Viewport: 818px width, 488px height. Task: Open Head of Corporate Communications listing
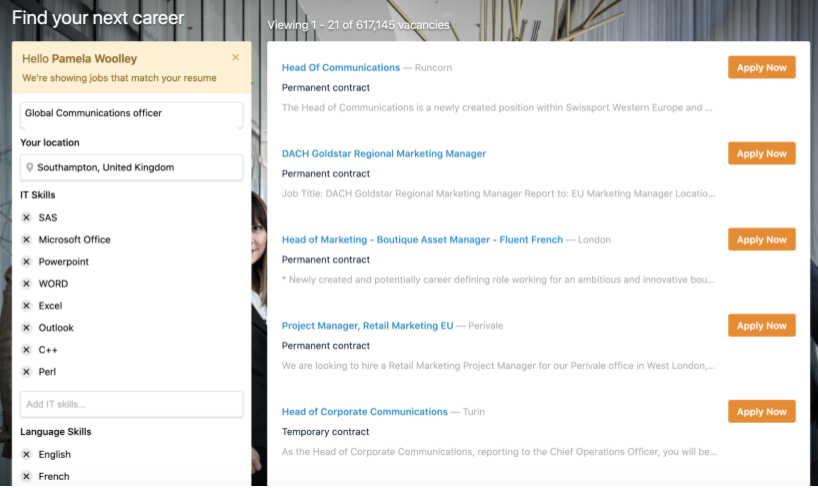[365, 412]
